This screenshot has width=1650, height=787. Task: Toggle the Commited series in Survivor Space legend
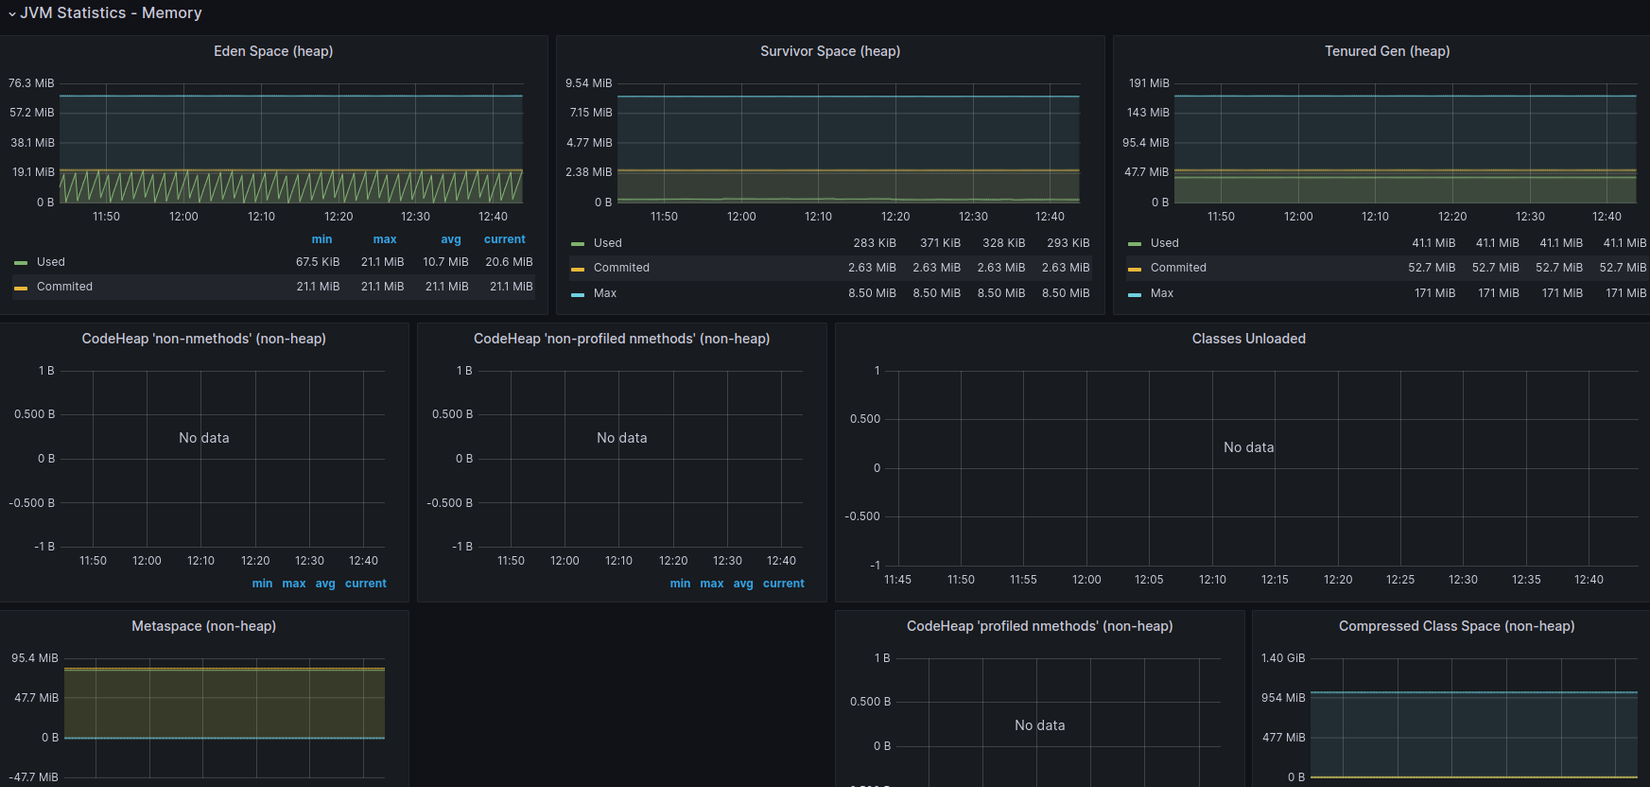tap(621, 268)
